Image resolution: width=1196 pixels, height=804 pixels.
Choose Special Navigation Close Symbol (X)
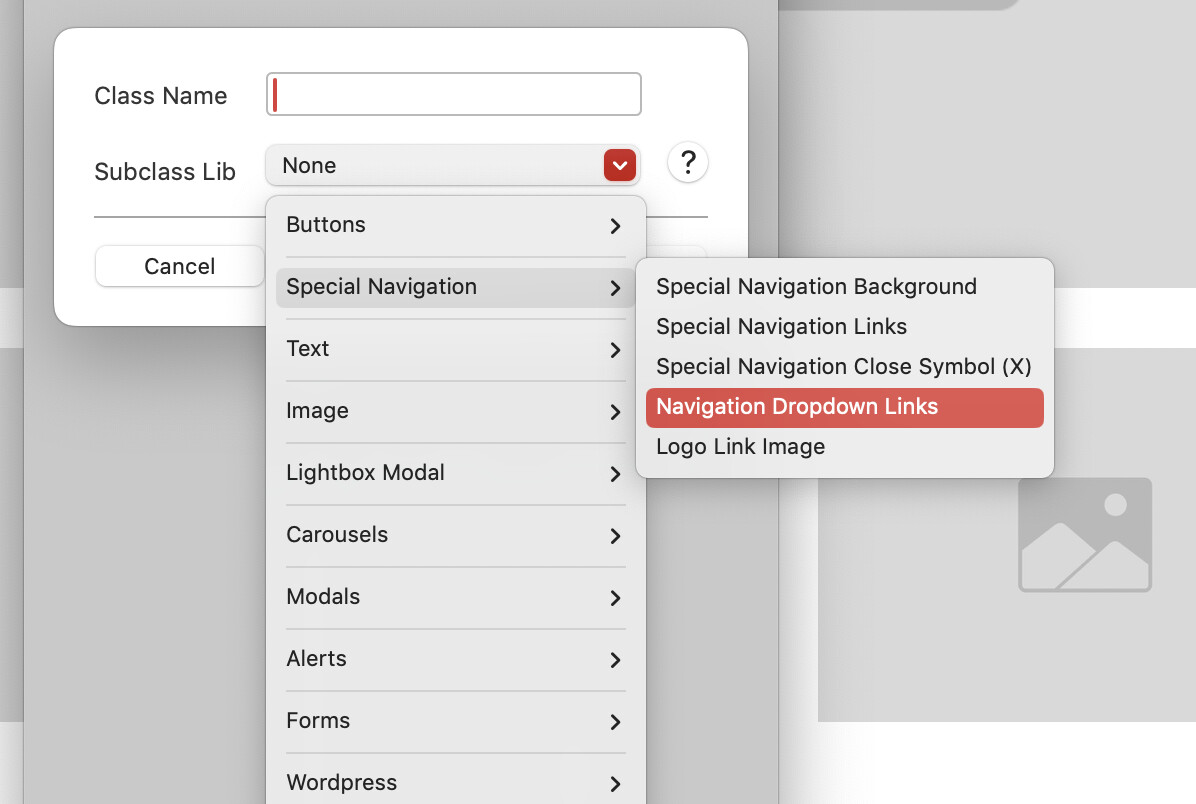click(x=843, y=367)
